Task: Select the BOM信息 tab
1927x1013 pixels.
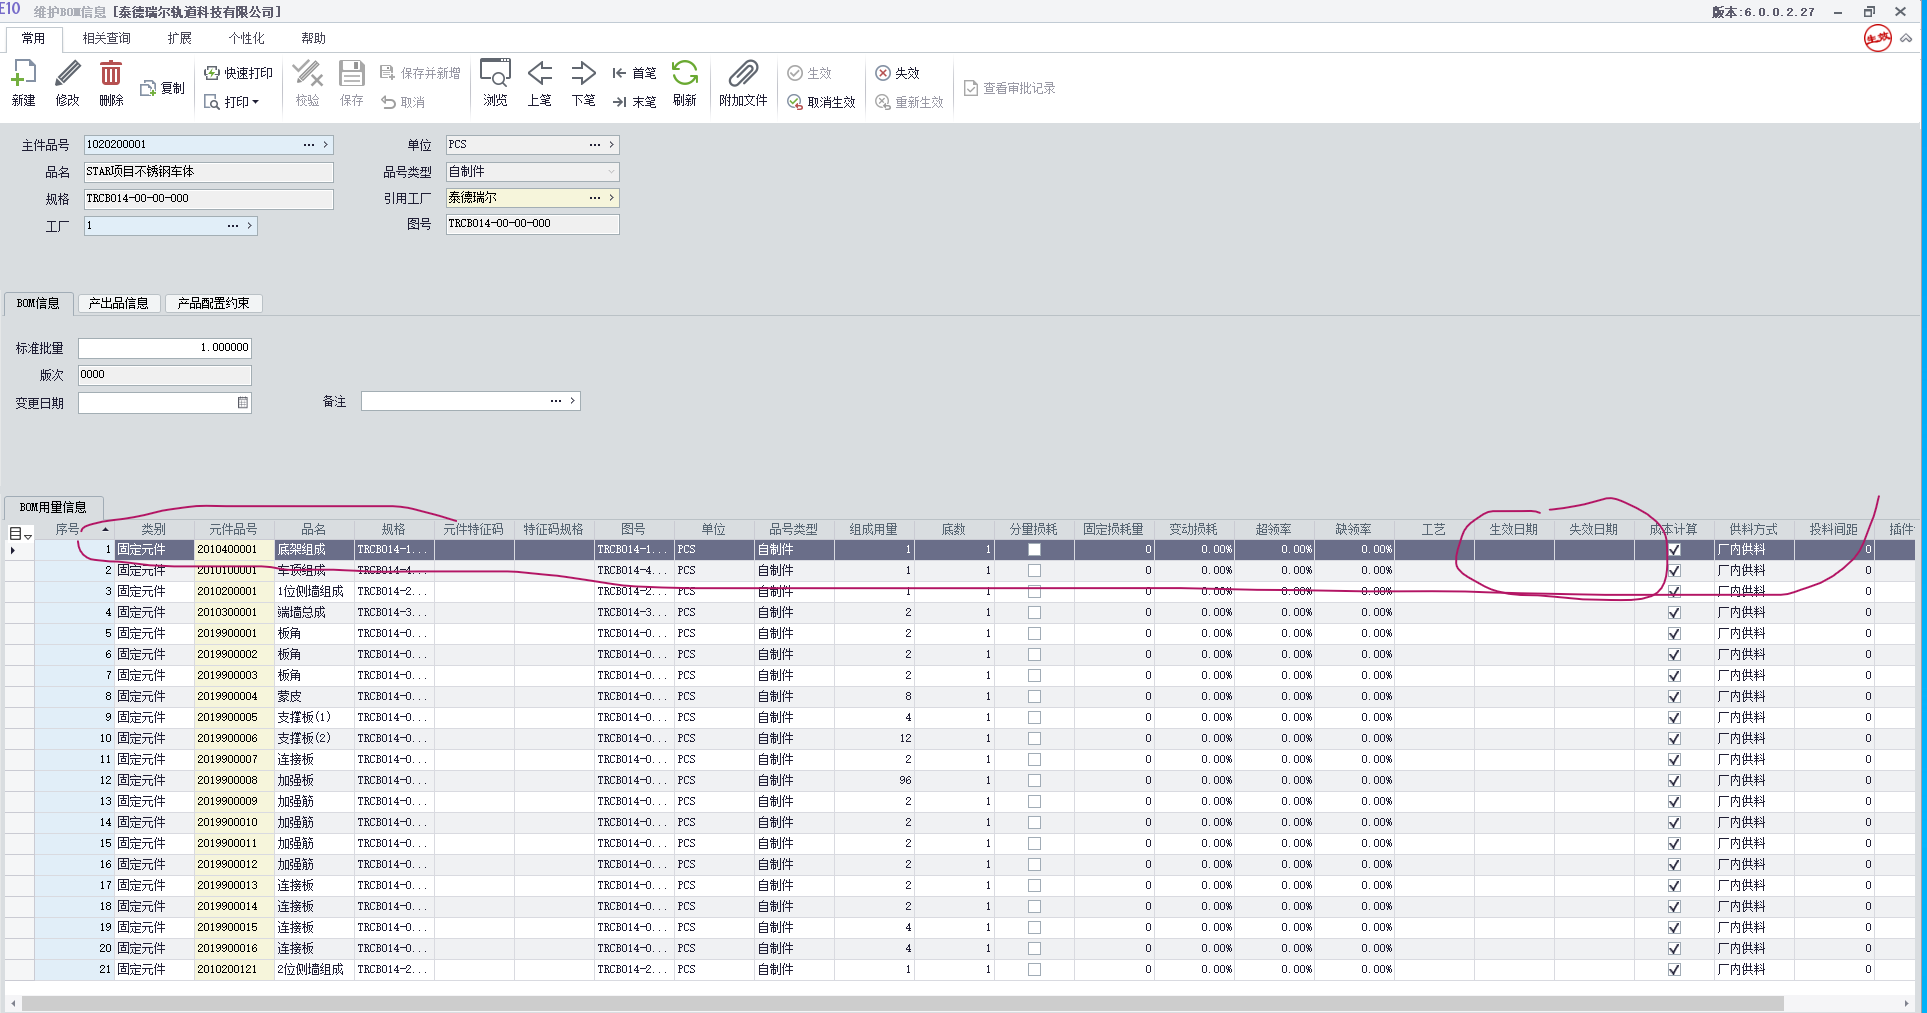Action: (x=38, y=303)
